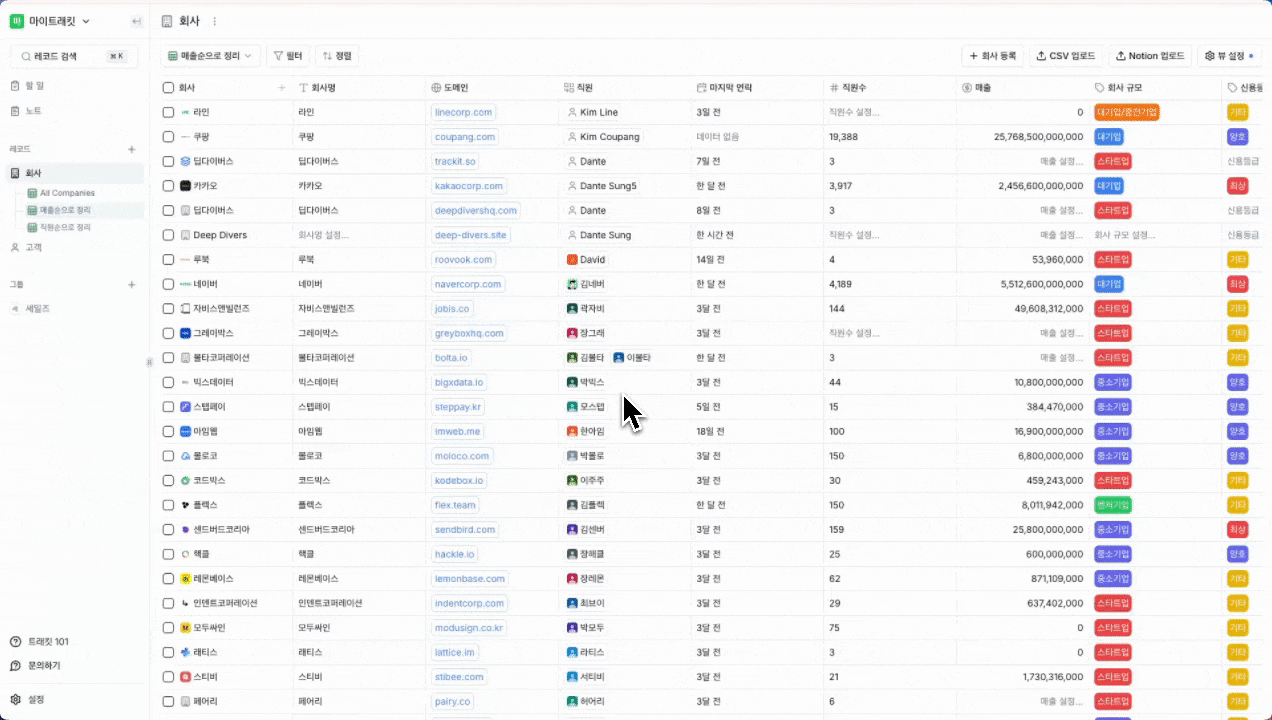Screen dimensions: 1272x720
Task: Open 트래킷 101 help icon
Action: [x=16, y=642]
